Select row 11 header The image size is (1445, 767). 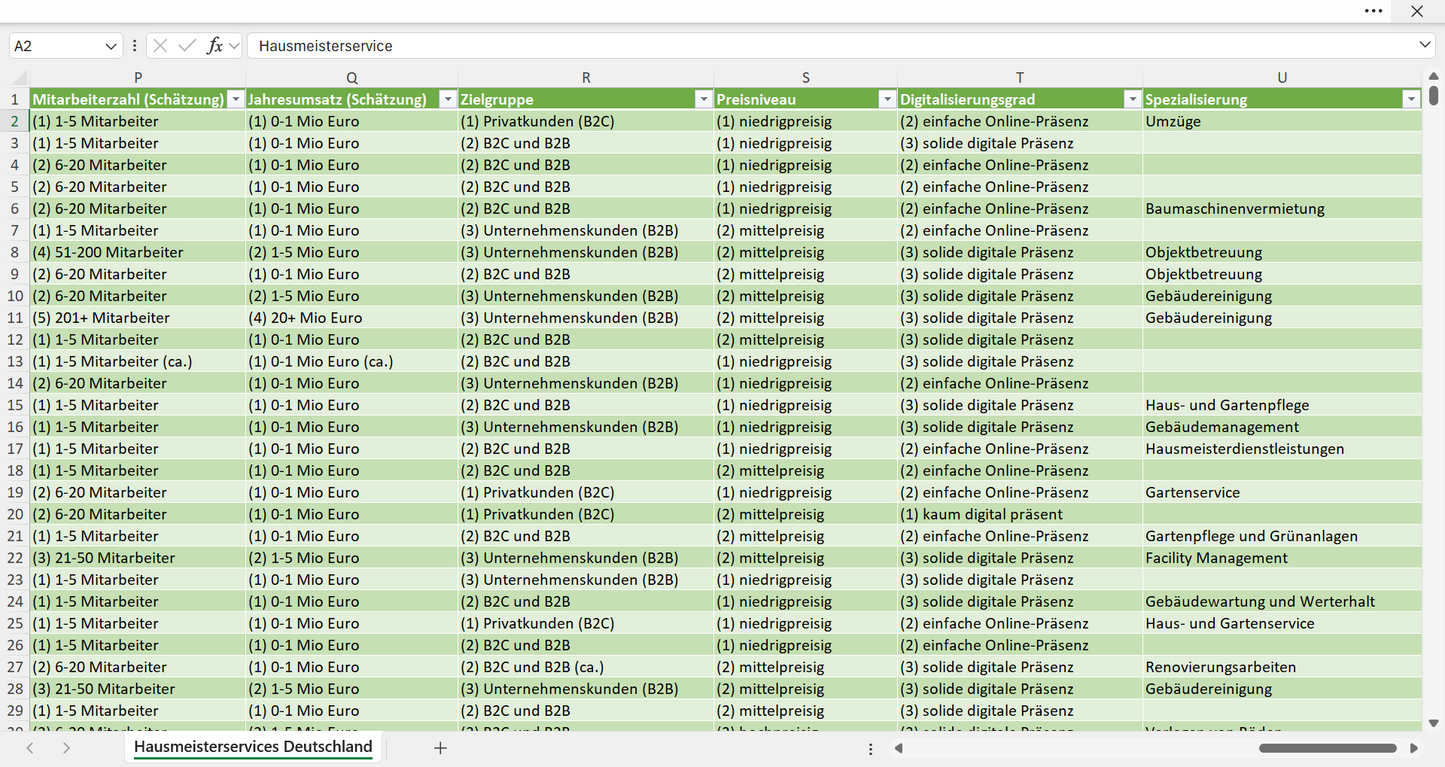[x=15, y=318]
